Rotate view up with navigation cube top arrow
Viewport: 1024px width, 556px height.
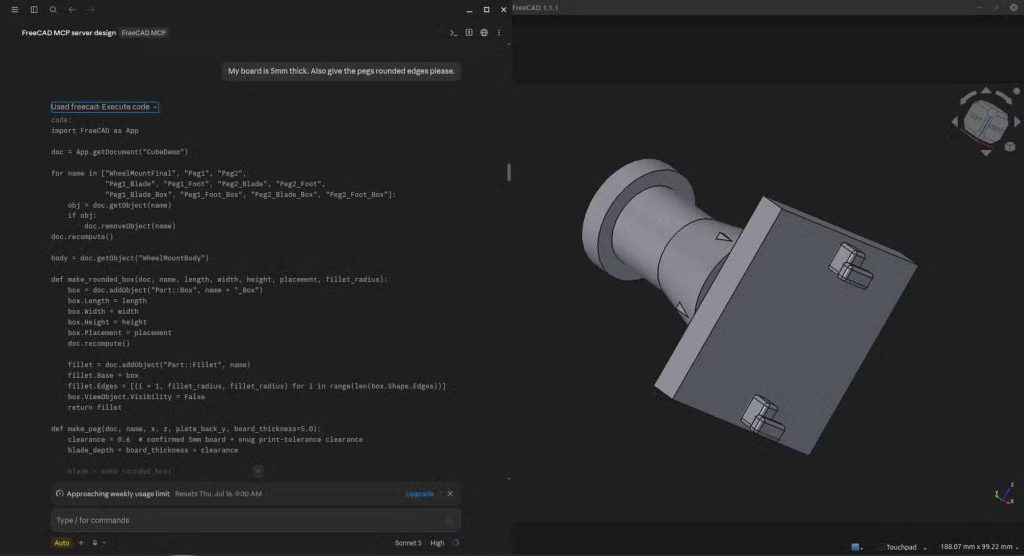[986, 91]
